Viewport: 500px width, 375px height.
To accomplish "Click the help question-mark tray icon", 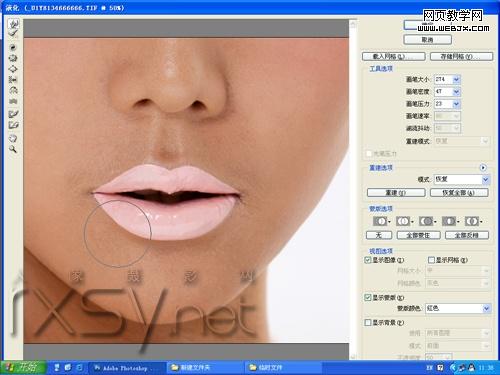I will click(x=440, y=368).
